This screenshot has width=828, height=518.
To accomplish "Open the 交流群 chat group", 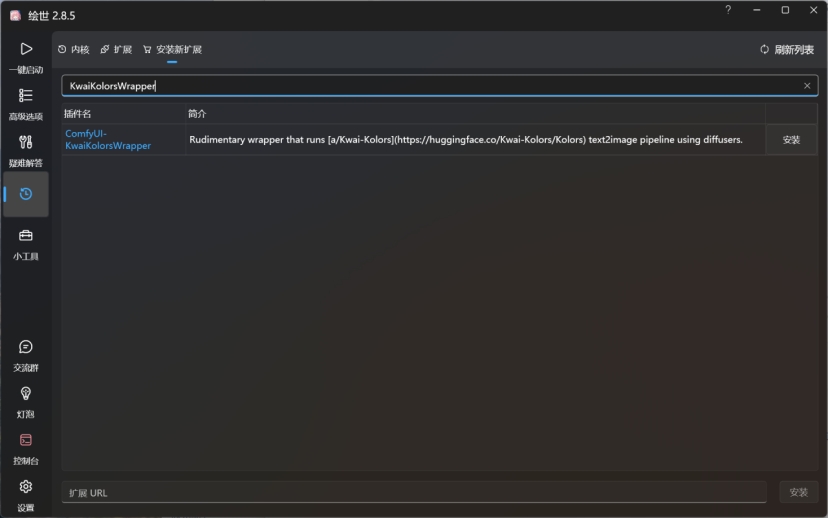I will (26, 356).
